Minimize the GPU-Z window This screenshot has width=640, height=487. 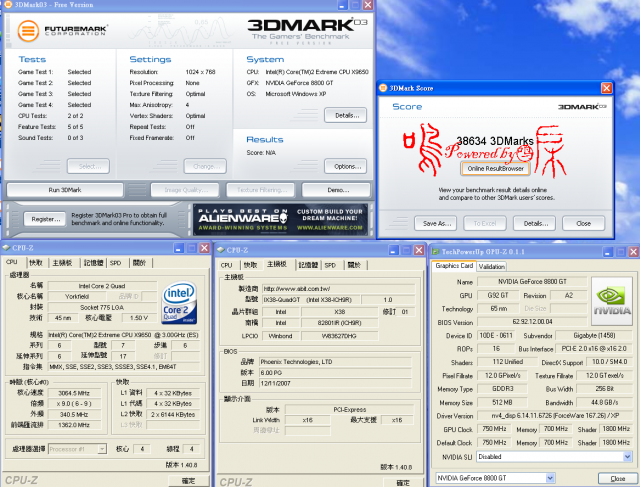pyautogui.click(x=608, y=252)
